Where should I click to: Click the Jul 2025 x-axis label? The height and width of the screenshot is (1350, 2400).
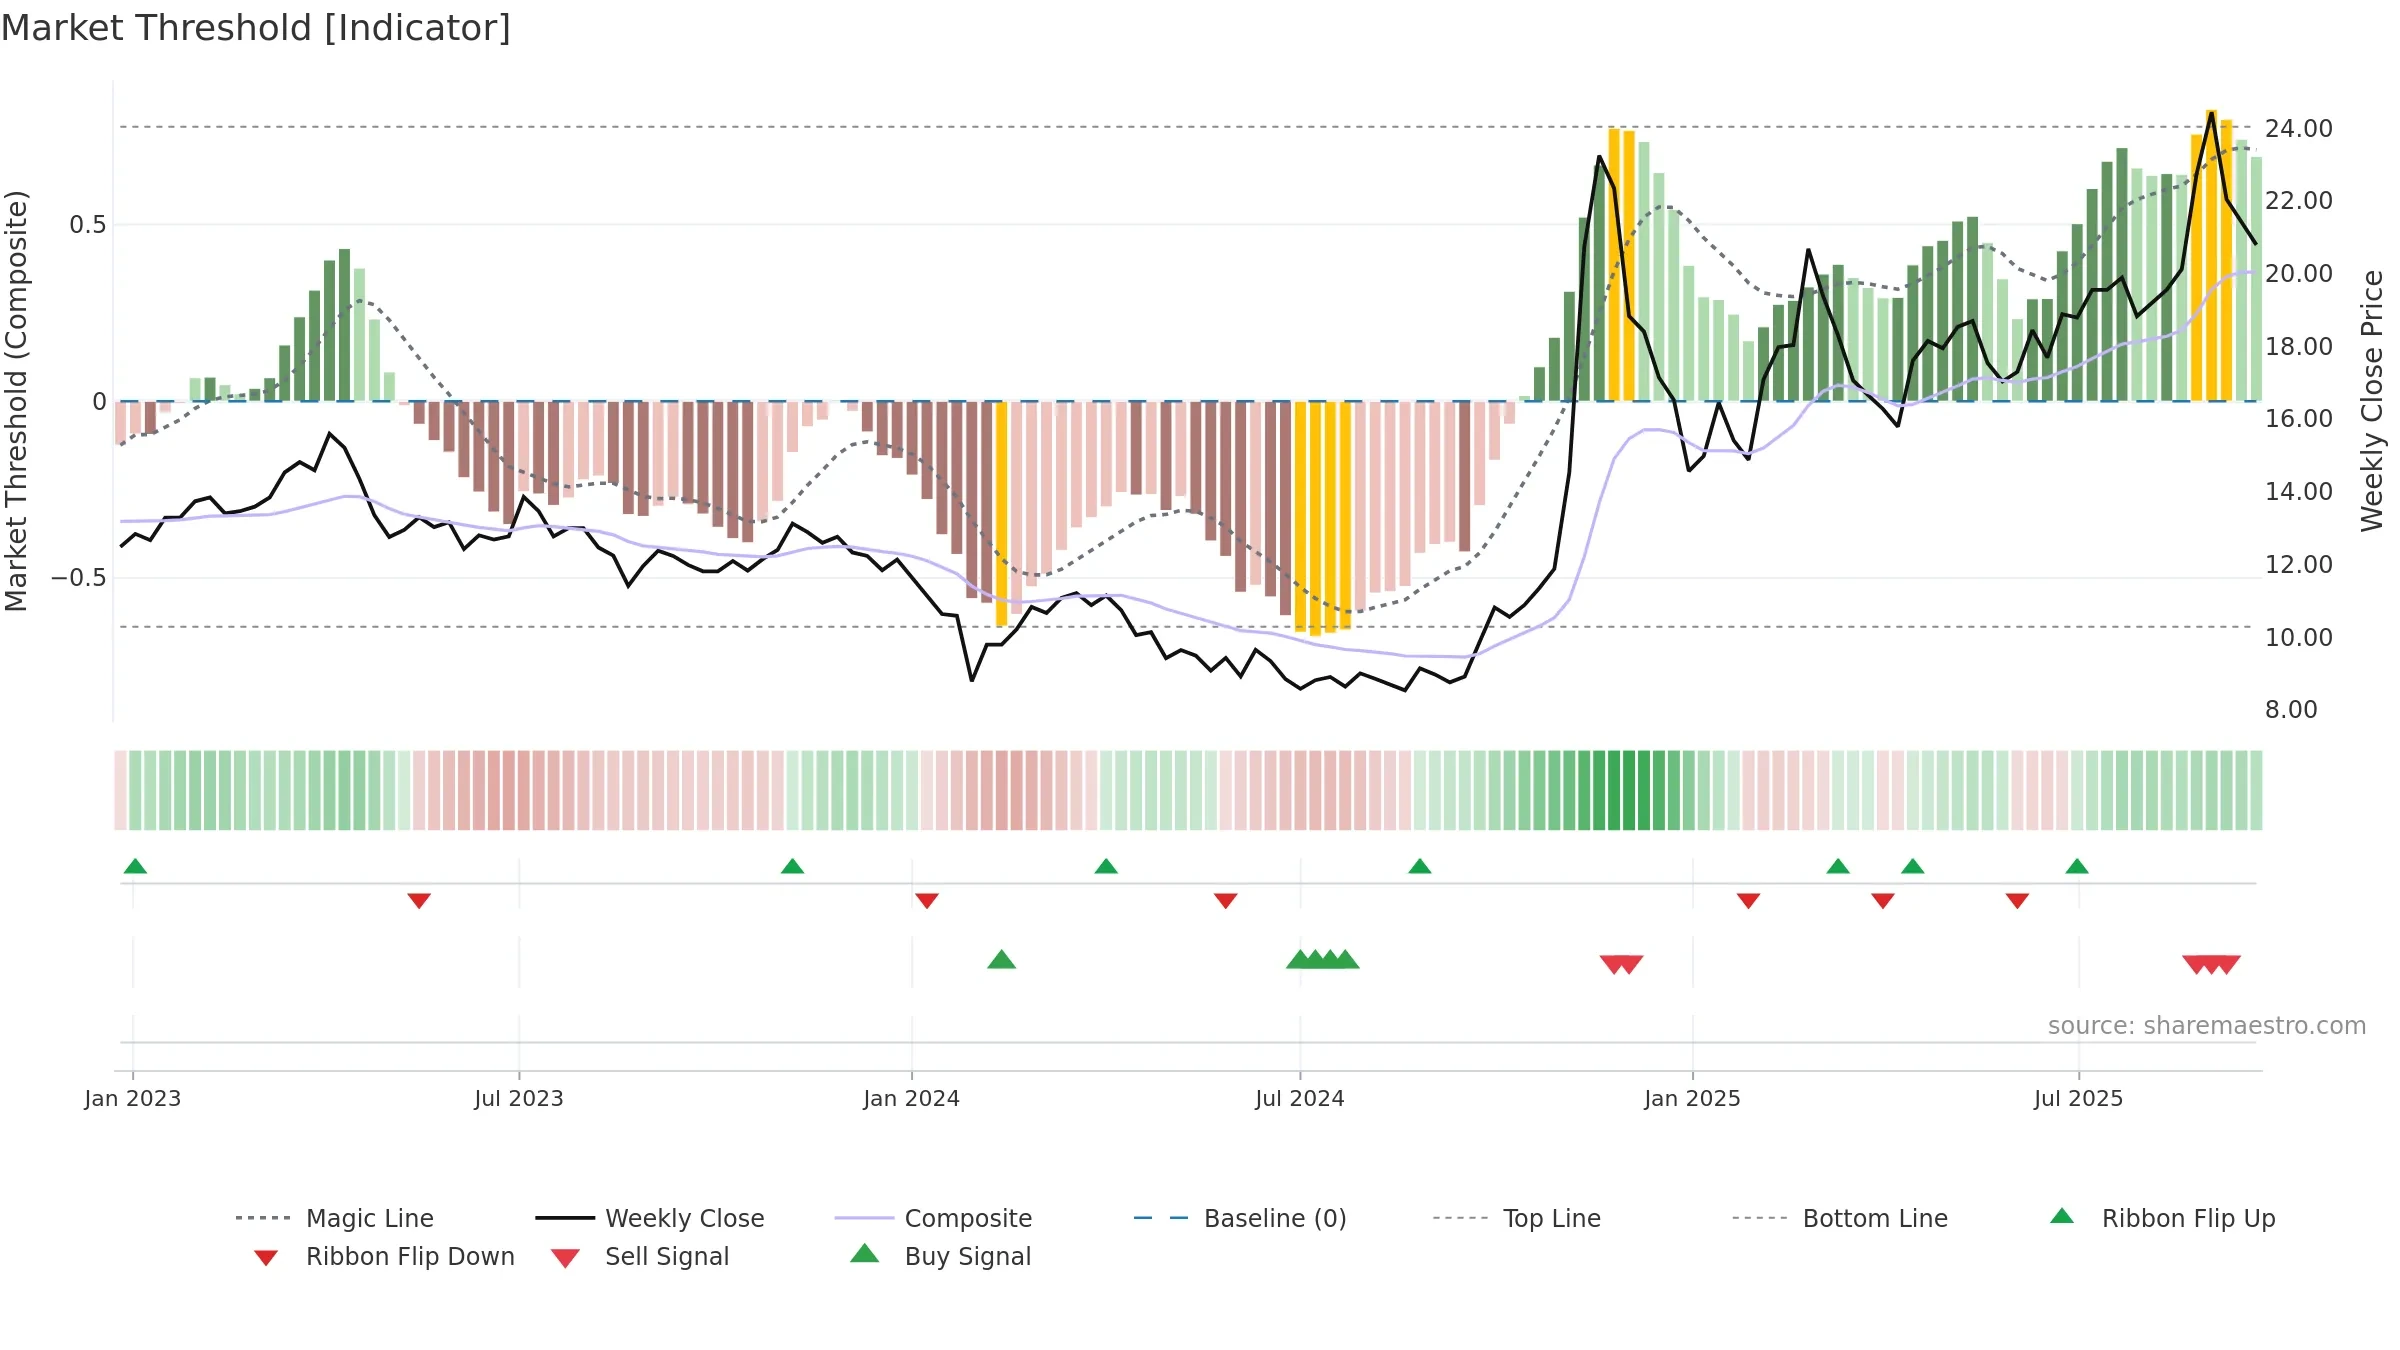click(2079, 1098)
